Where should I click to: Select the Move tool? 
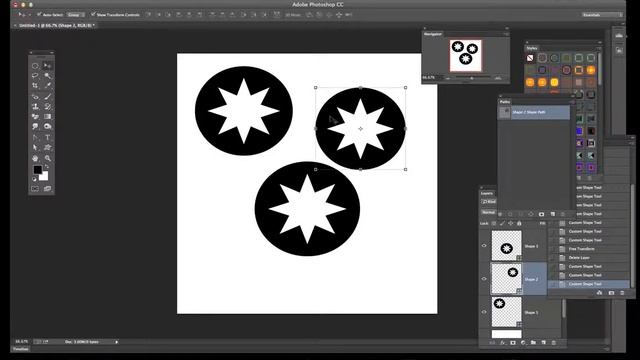click(x=48, y=66)
